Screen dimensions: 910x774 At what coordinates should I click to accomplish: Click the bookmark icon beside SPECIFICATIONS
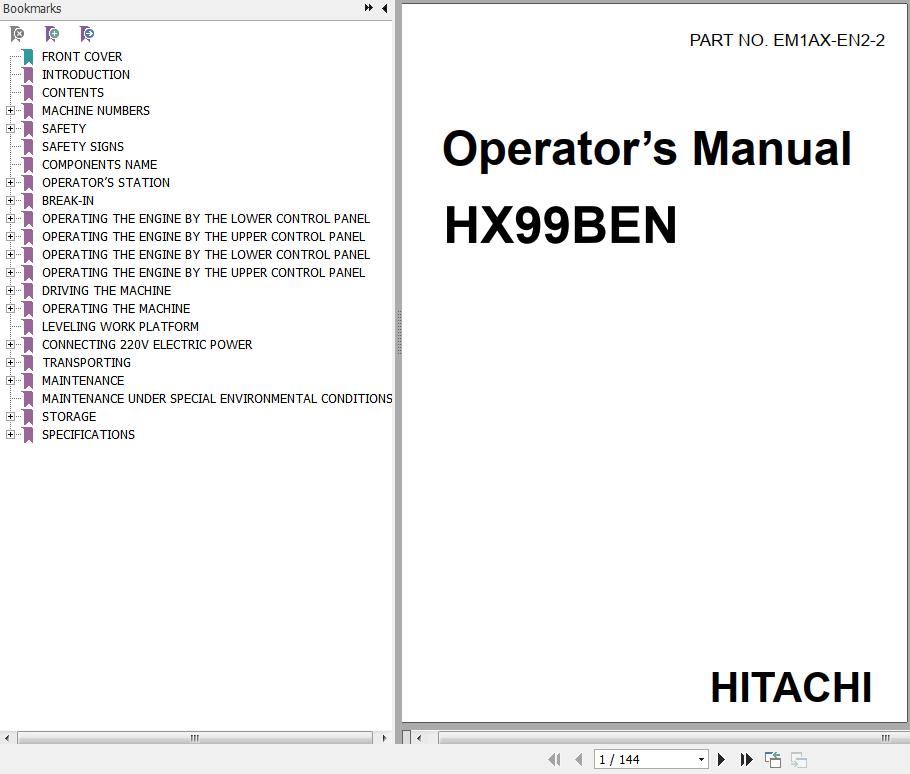pyautogui.click(x=28, y=435)
